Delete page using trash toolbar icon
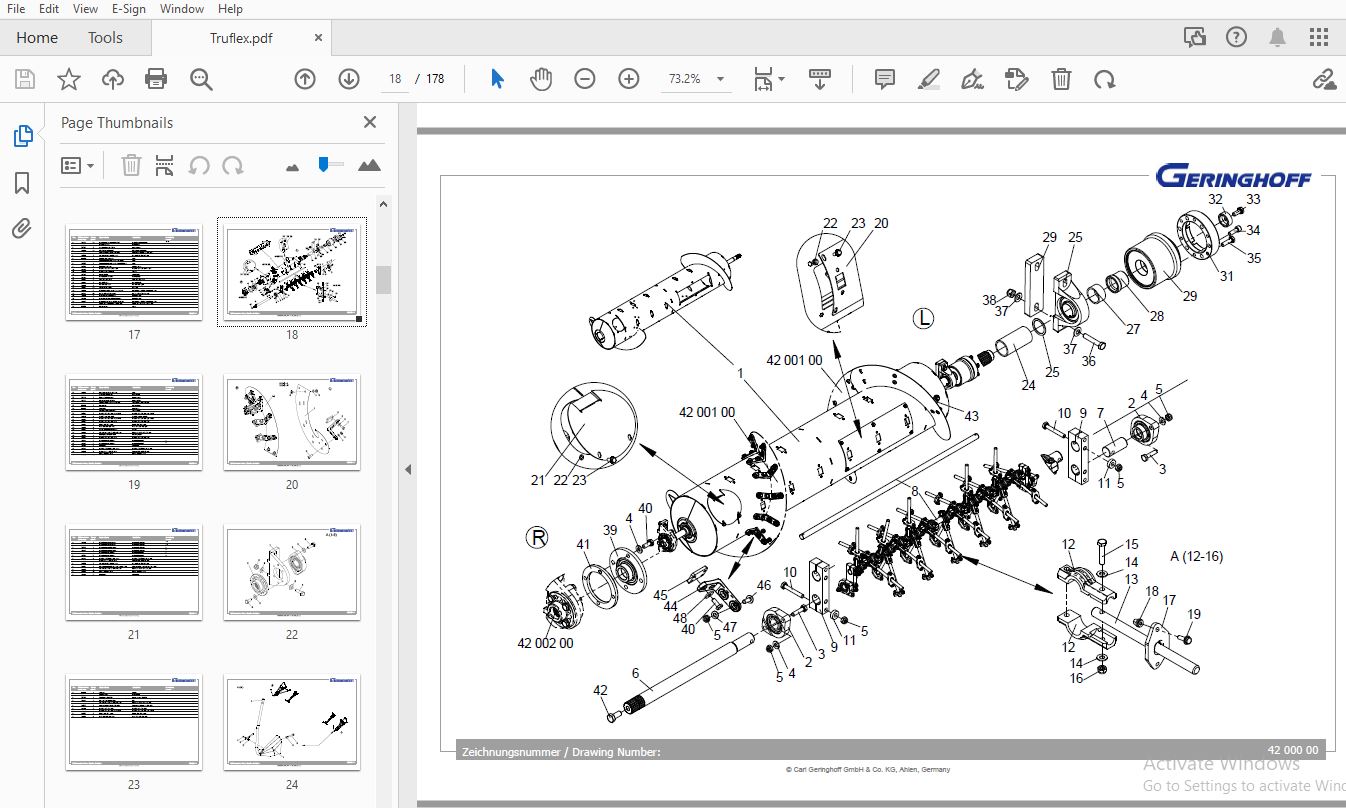Screen dimensions: 1346x808 (x=1061, y=79)
